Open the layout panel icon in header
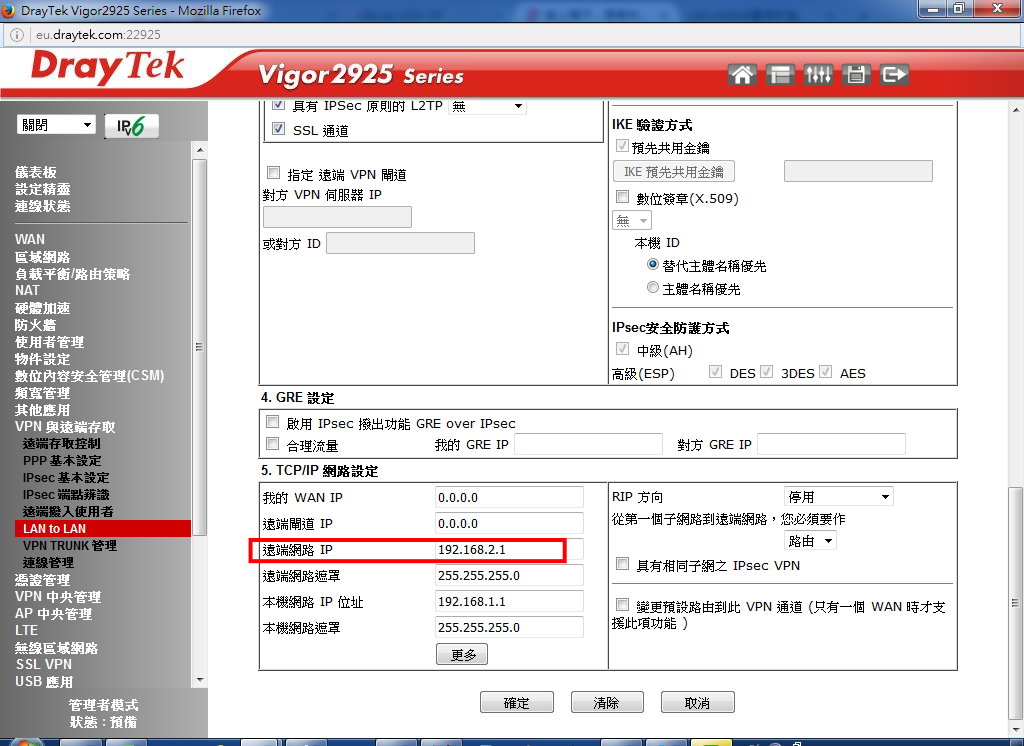1024x746 pixels. tap(779, 75)
